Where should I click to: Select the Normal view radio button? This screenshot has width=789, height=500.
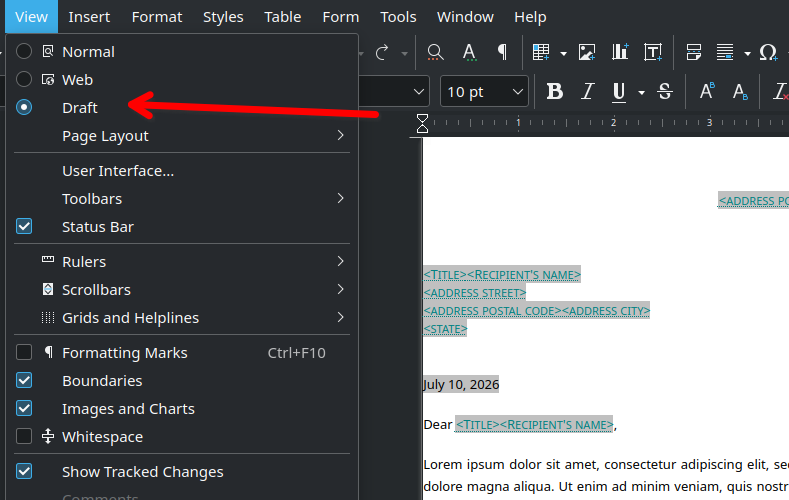(x=24, y=51)
